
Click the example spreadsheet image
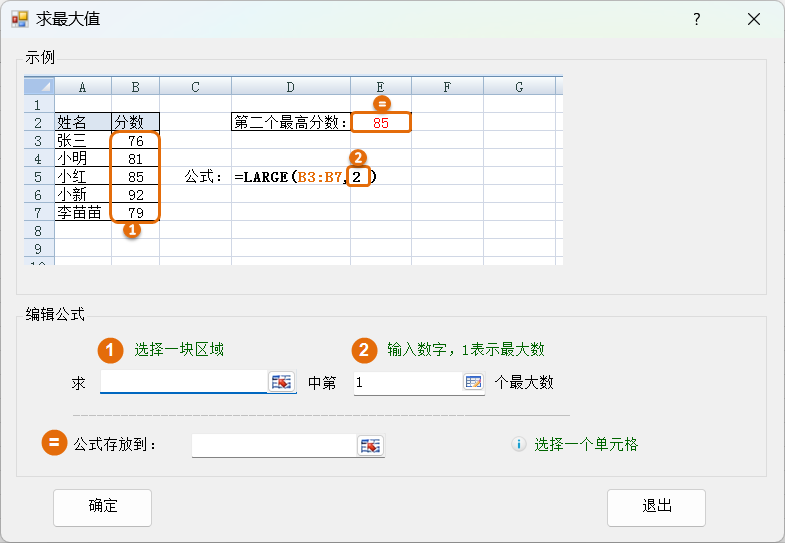click(294, 171)
